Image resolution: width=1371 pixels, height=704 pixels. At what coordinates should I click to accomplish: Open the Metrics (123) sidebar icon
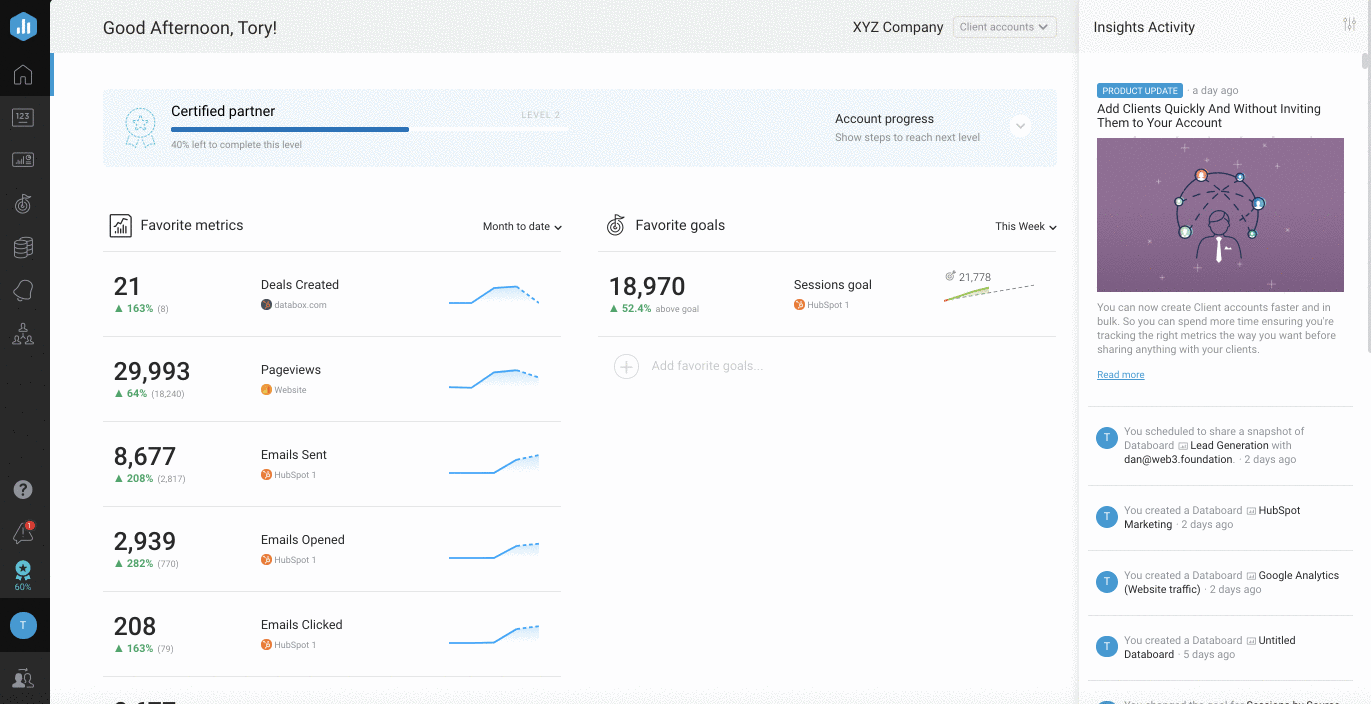pyautogui.click(x=23, y=117)
